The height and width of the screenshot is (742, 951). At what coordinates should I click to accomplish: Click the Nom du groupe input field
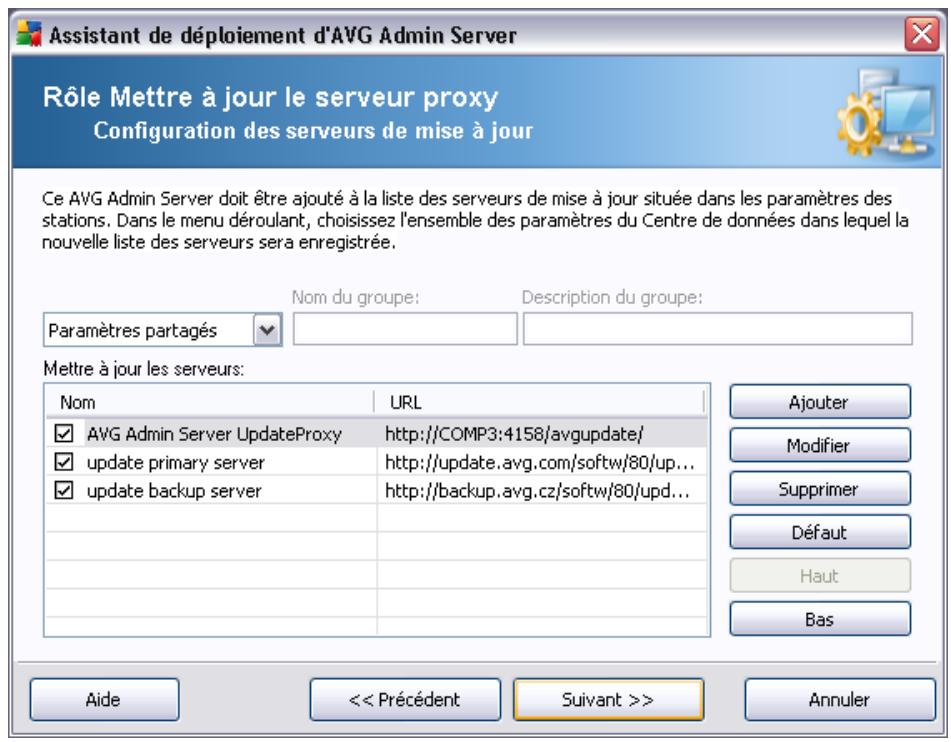[x=405, y=329]
